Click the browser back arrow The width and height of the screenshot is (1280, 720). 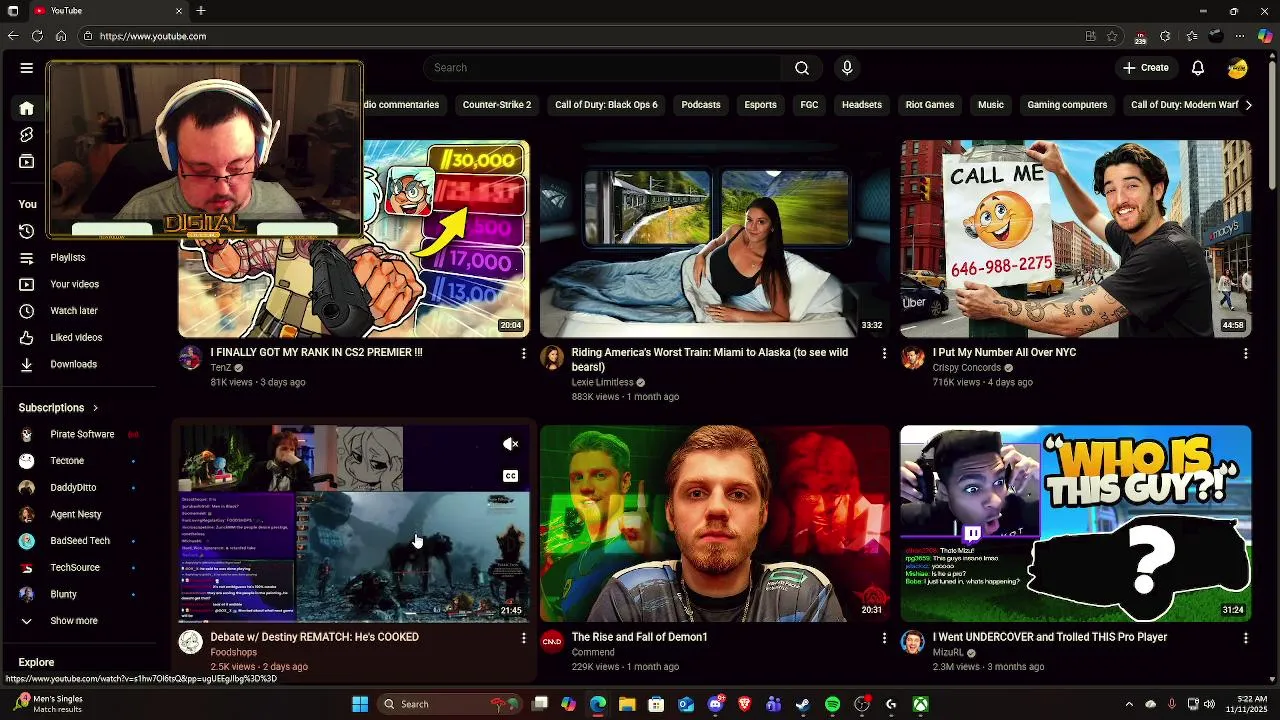(13, 36)
